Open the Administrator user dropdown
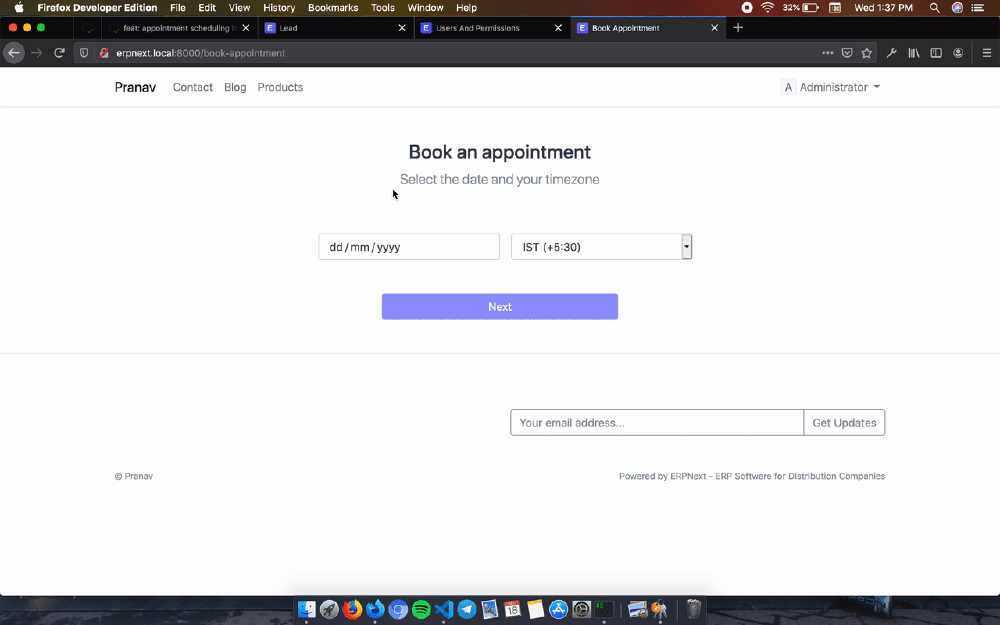 pos(831,87)
